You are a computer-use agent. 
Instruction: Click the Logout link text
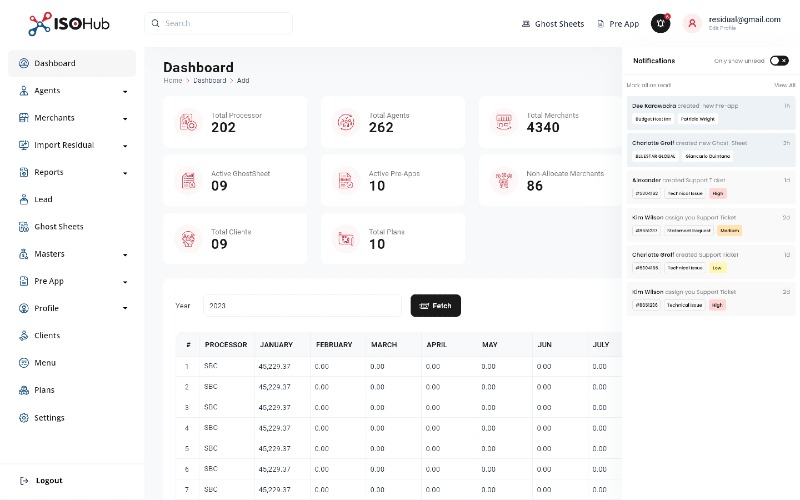49,481
